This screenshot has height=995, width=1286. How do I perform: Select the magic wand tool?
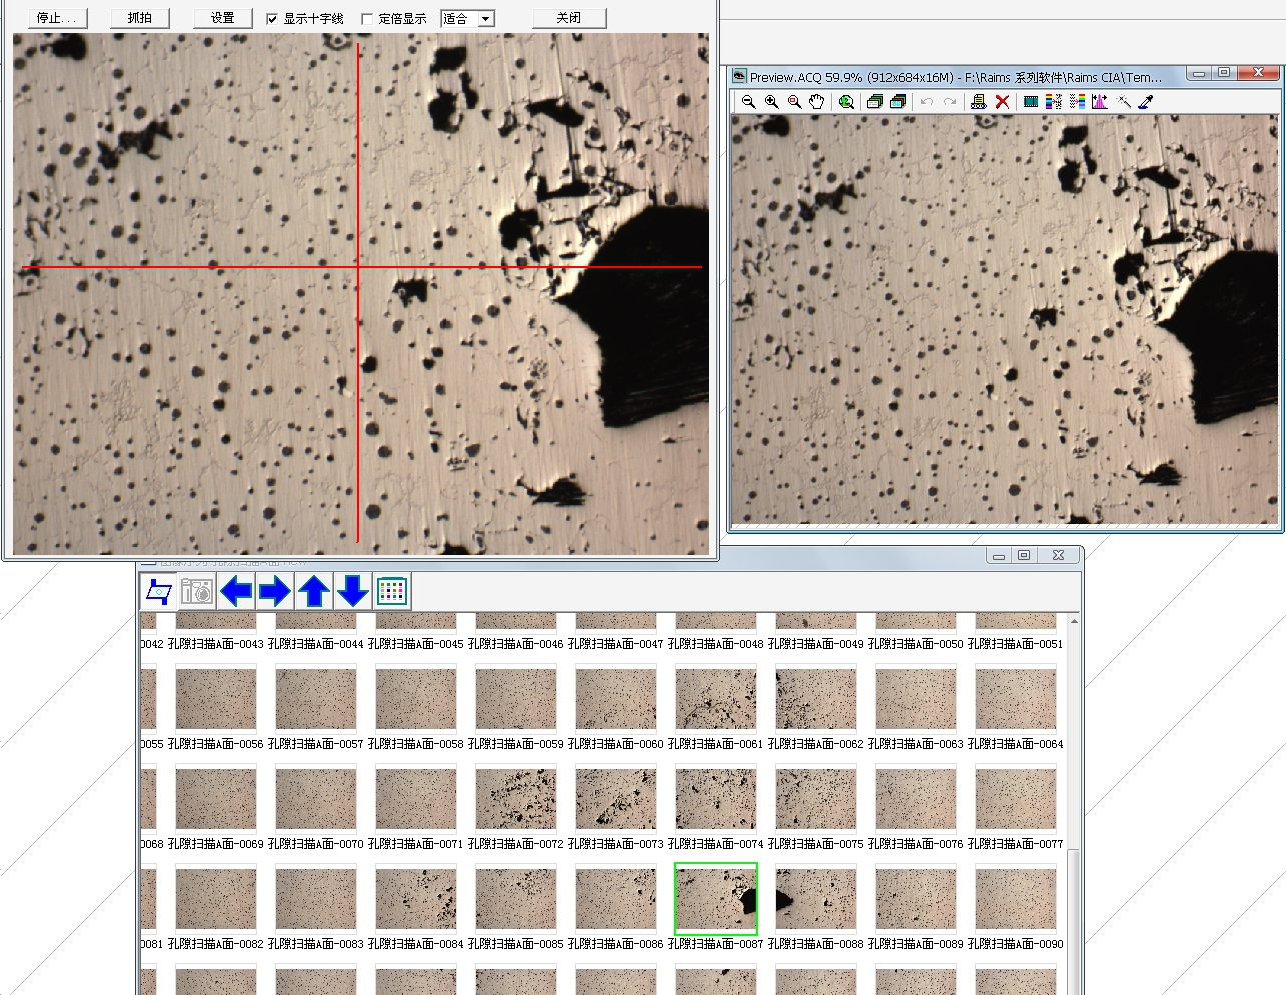(1123, 102)
